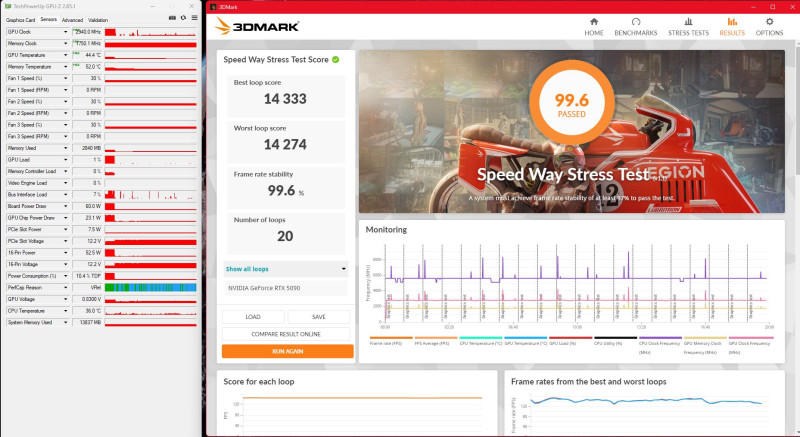Viewport: 800px width, 437px height.
Task: Click the GPU Clock sensor graph in GPU-Z
Action: pyautogui.click(x=151, y=32)
